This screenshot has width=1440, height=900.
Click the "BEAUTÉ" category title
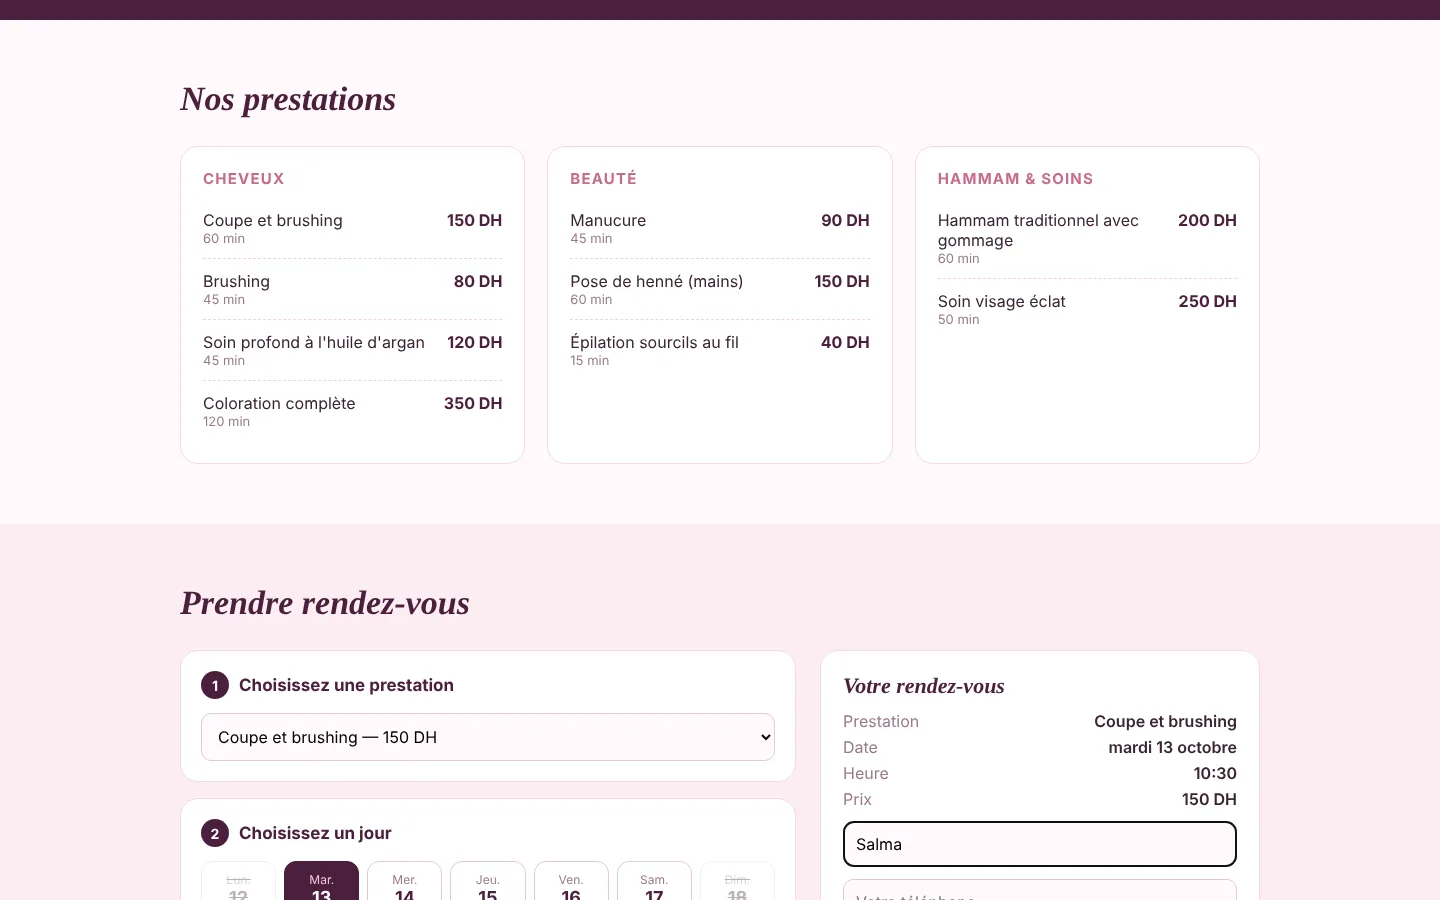tap(603, 179)
